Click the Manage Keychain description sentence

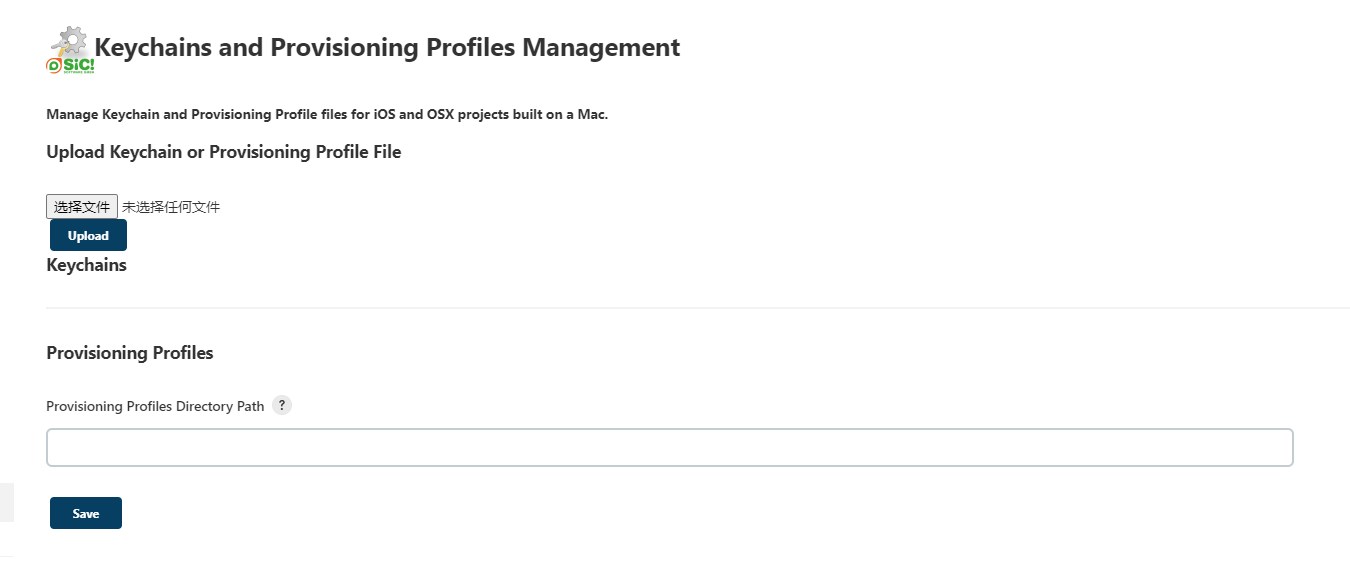coord(327,115)
